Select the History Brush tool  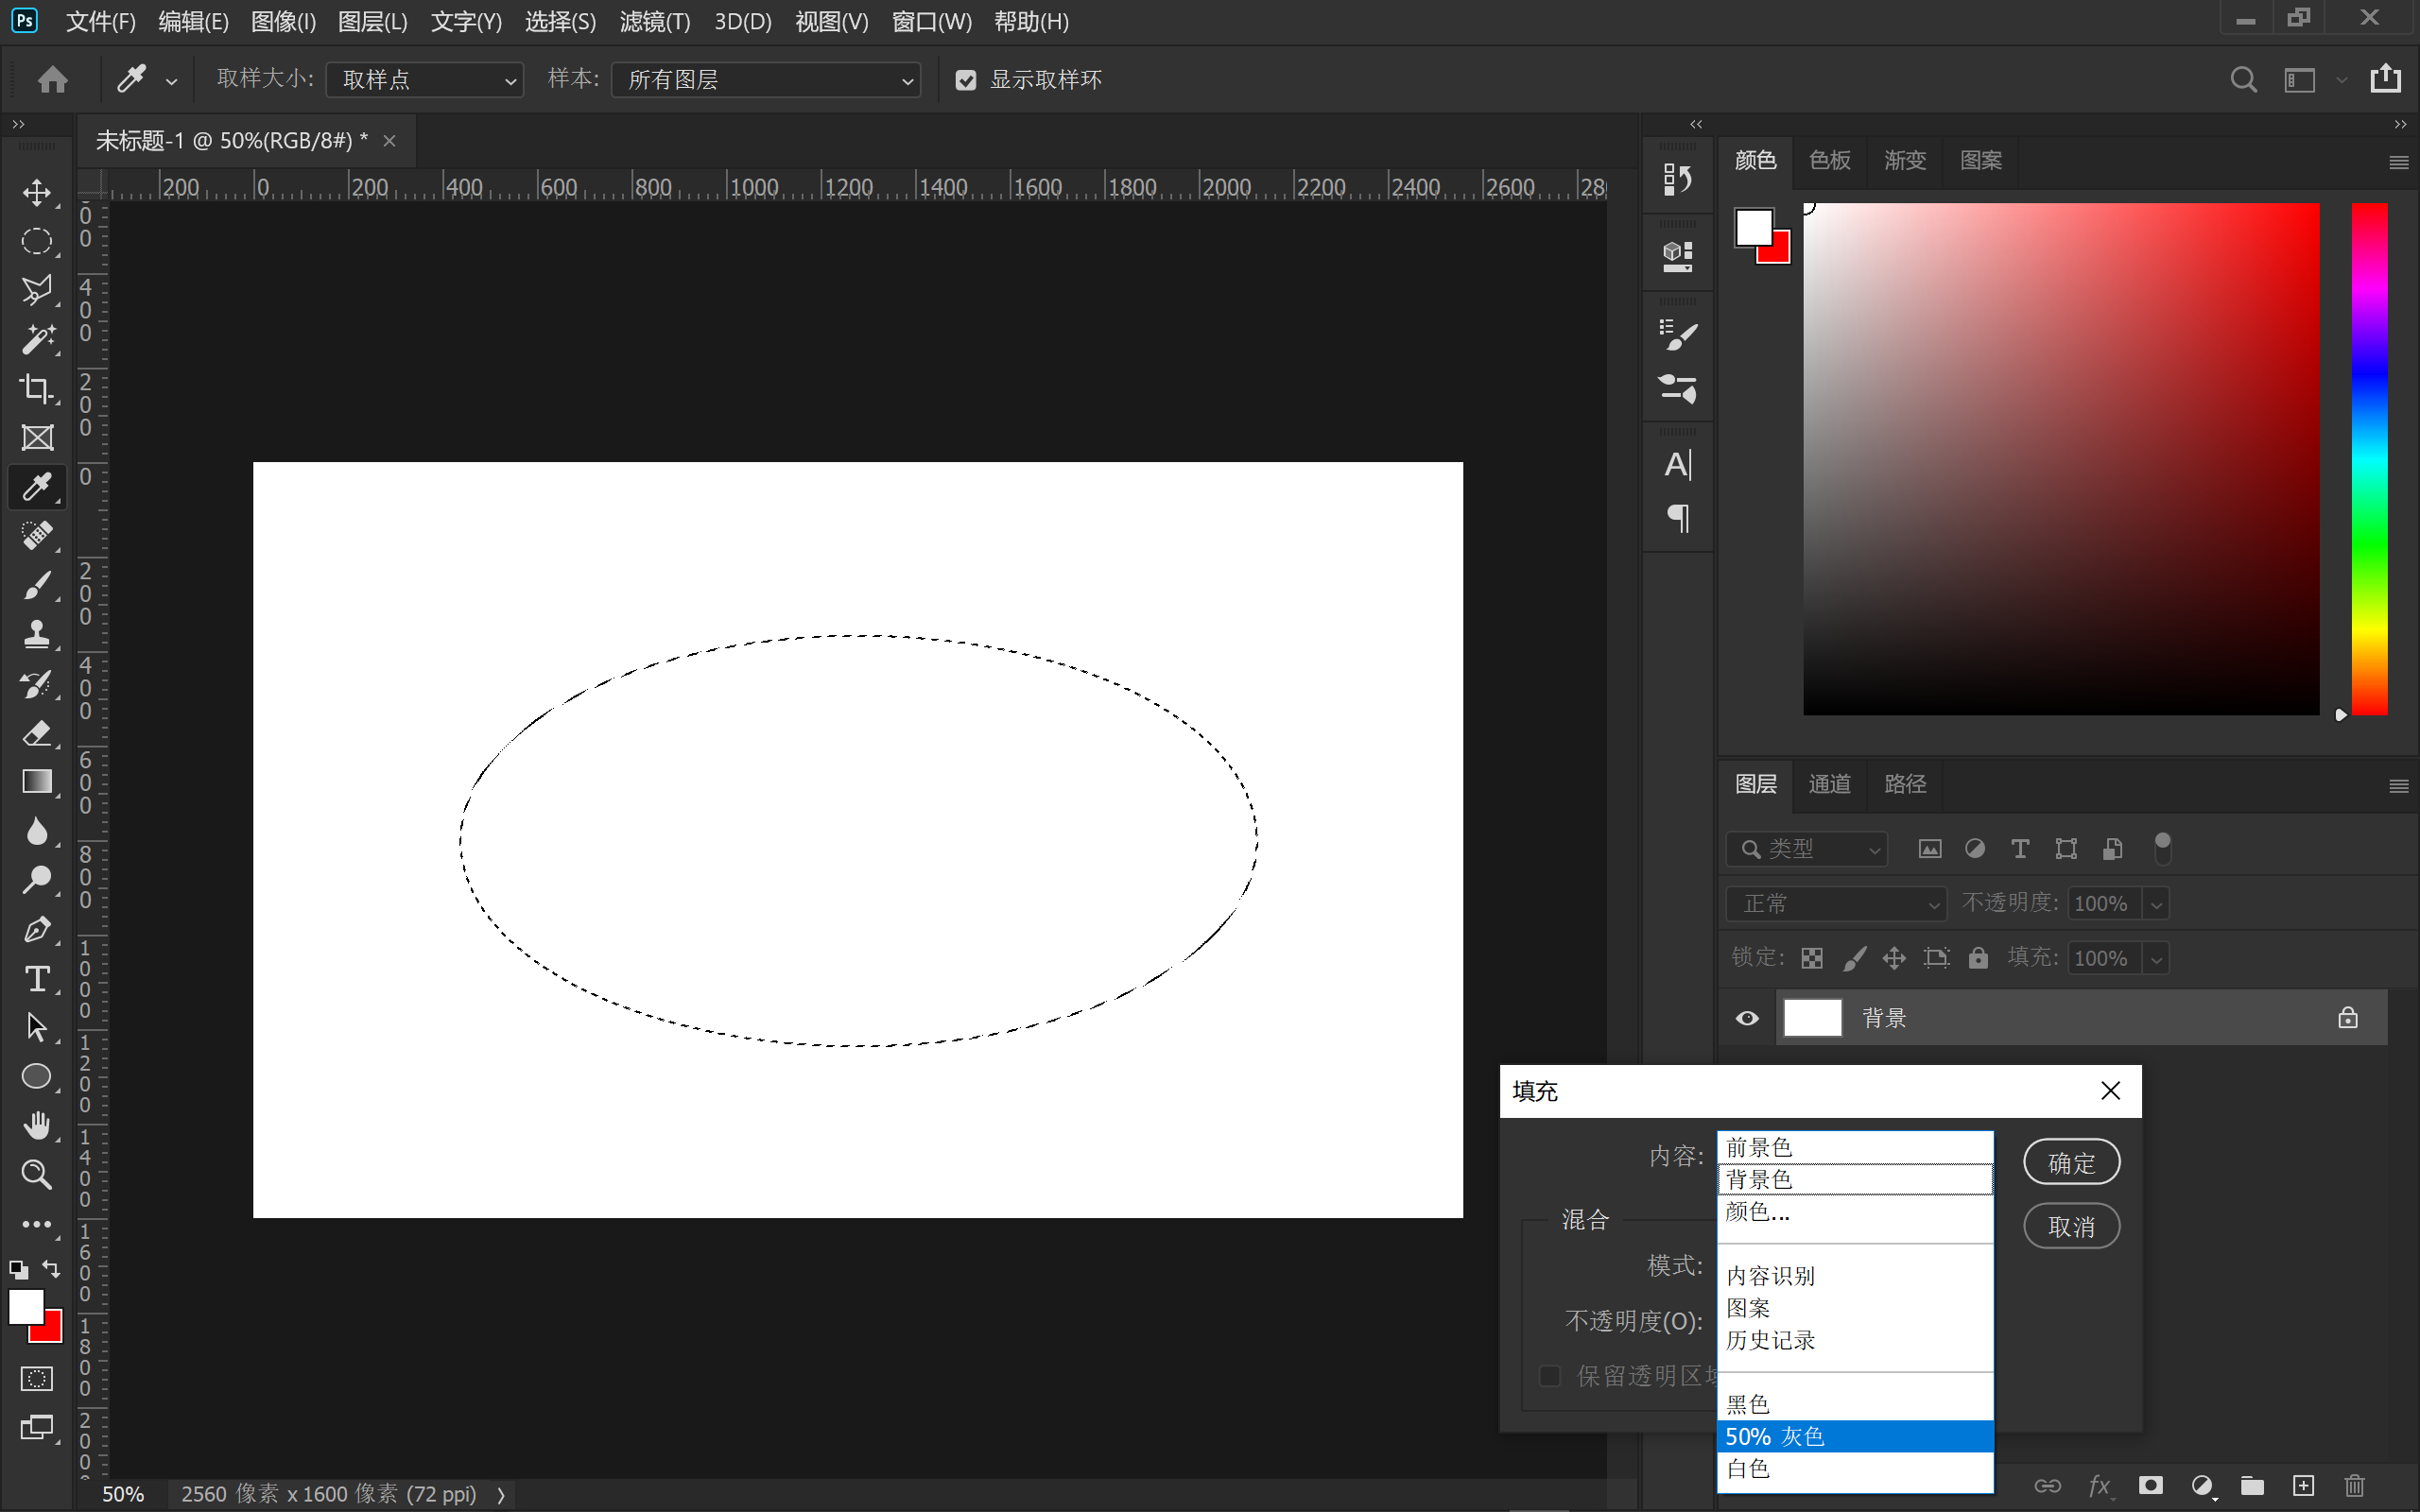pos(37,684)
